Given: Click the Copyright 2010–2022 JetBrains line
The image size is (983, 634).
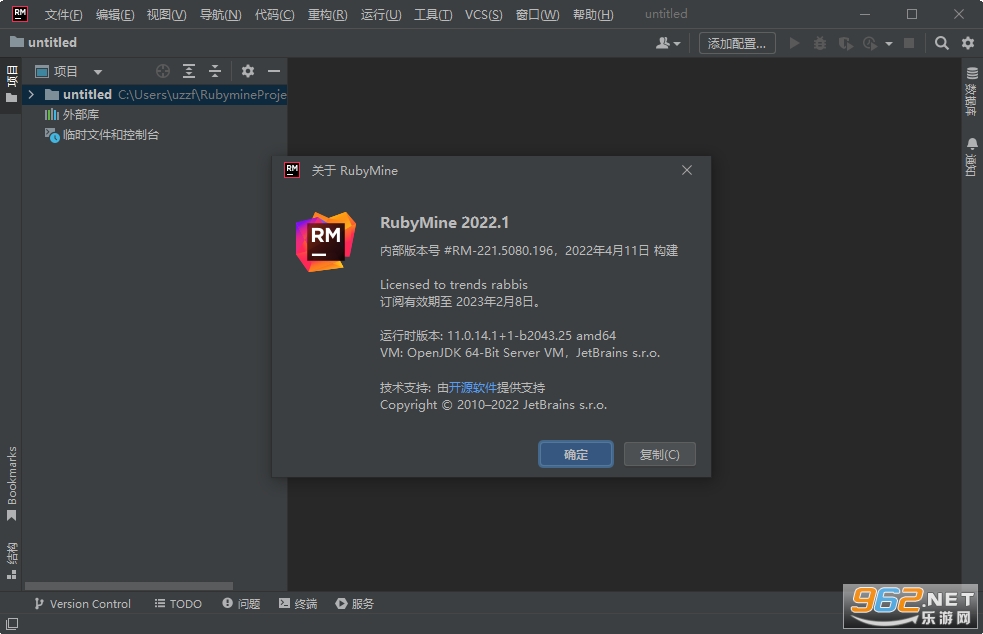Looking at the screenshot, I should pyautogui.click(x=493, y=405).
